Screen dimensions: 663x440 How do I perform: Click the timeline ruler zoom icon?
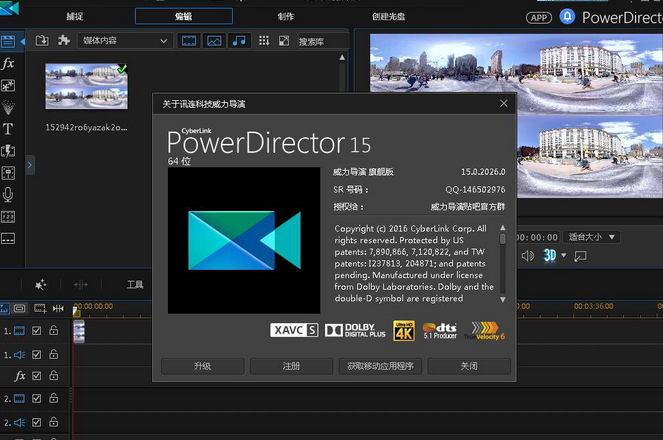click(x=58, y=309)
